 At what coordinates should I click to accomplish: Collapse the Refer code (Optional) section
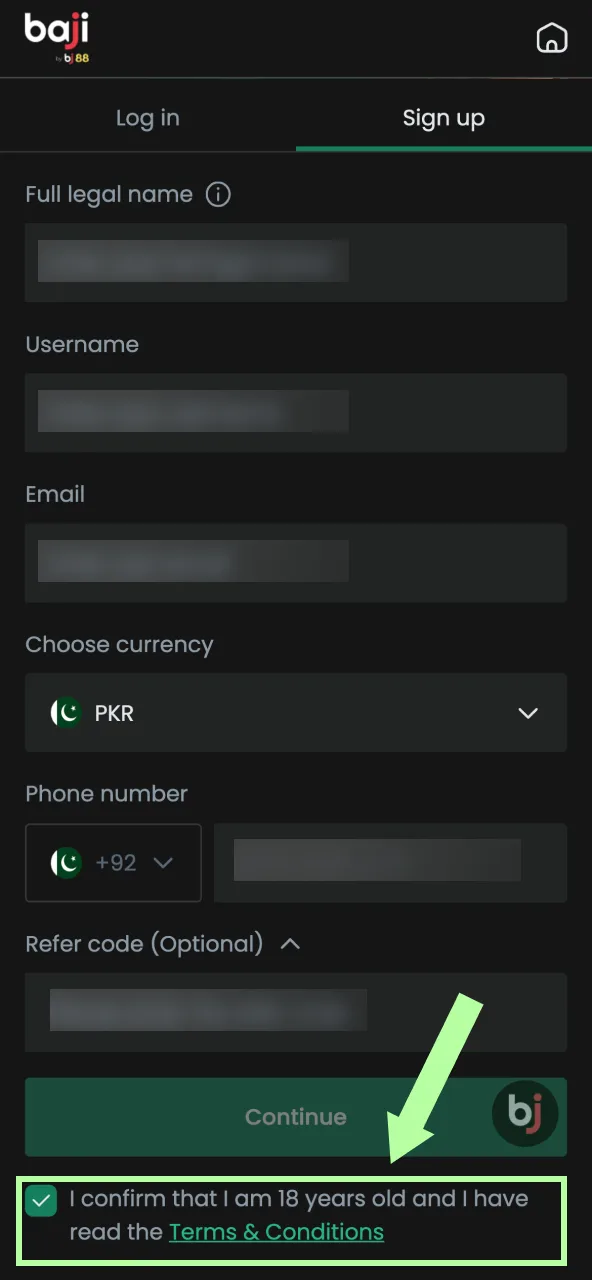coord(289,943)
